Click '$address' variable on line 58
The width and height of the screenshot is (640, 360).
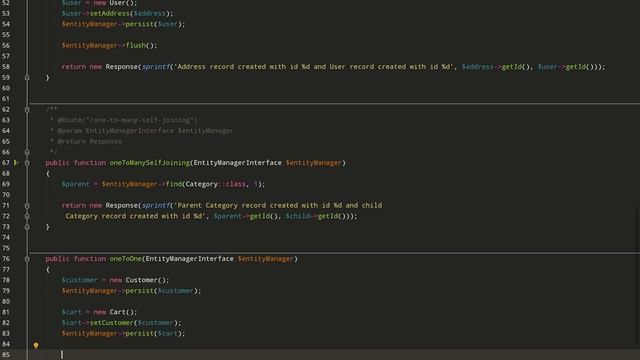pos(477,67)
